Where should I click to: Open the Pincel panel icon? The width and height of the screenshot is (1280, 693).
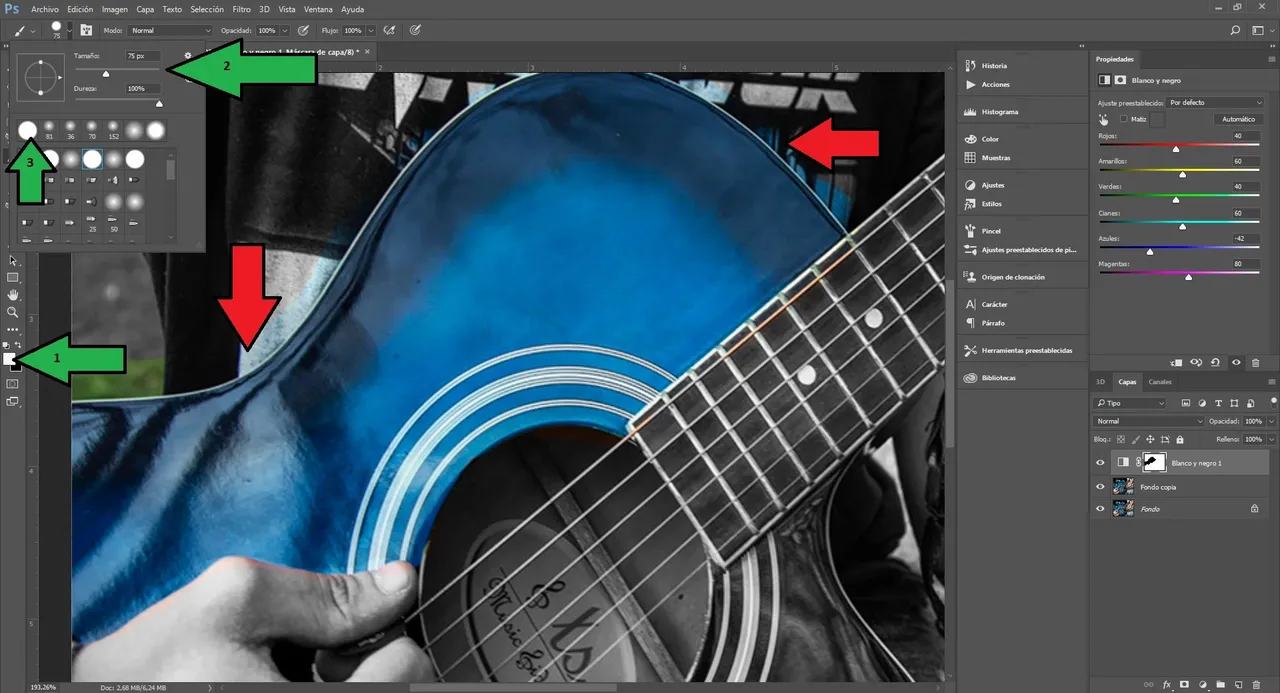(x=970, y=231)
